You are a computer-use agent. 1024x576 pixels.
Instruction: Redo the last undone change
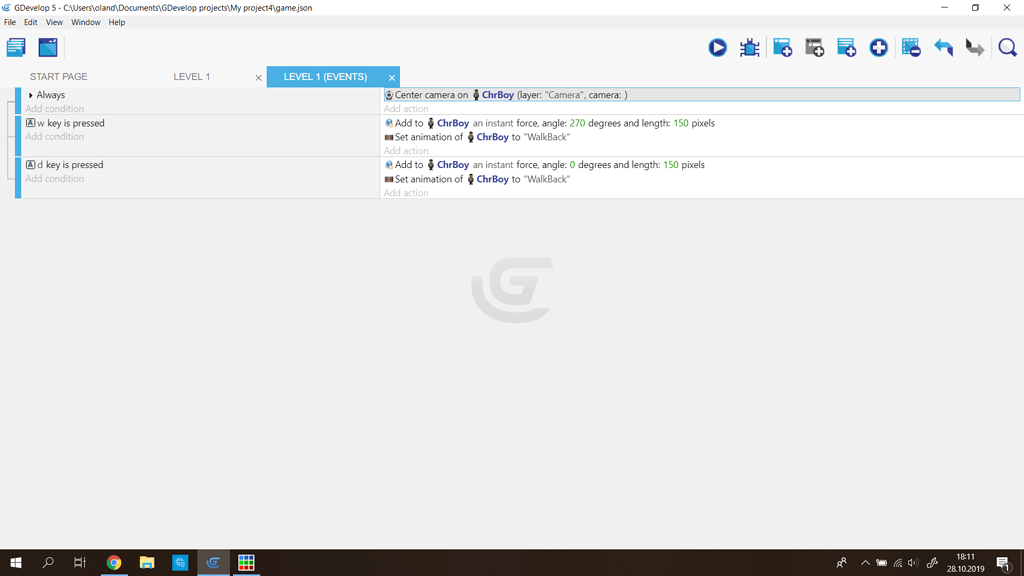click(975, 48)
